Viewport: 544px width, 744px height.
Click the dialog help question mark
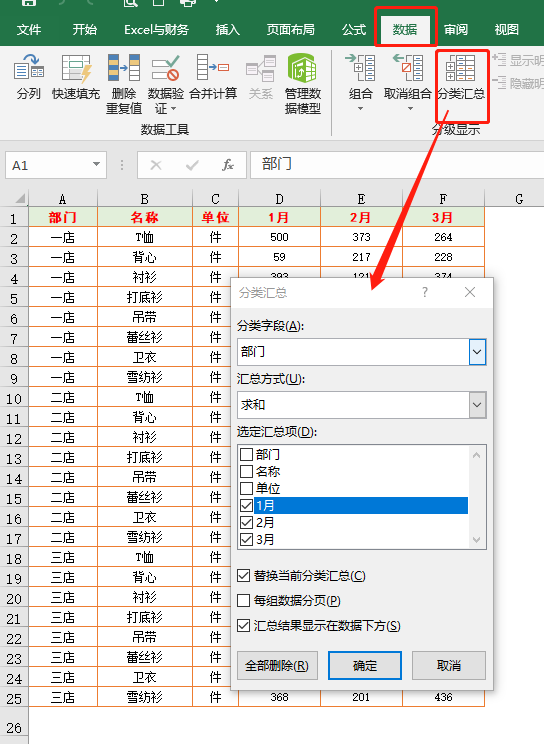[425, 292]
